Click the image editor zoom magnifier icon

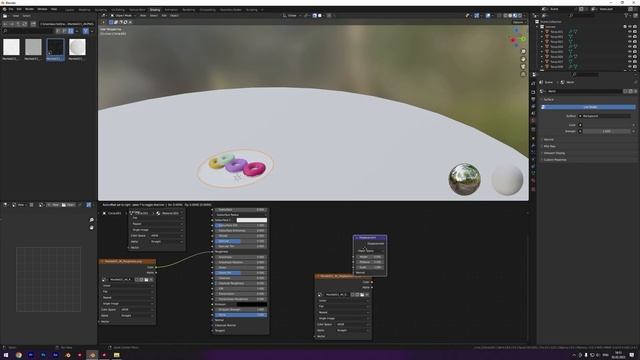91,220
